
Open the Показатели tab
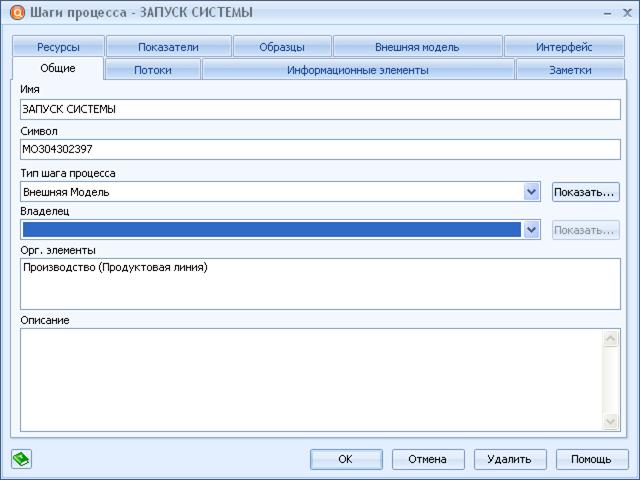pos(169,47)
